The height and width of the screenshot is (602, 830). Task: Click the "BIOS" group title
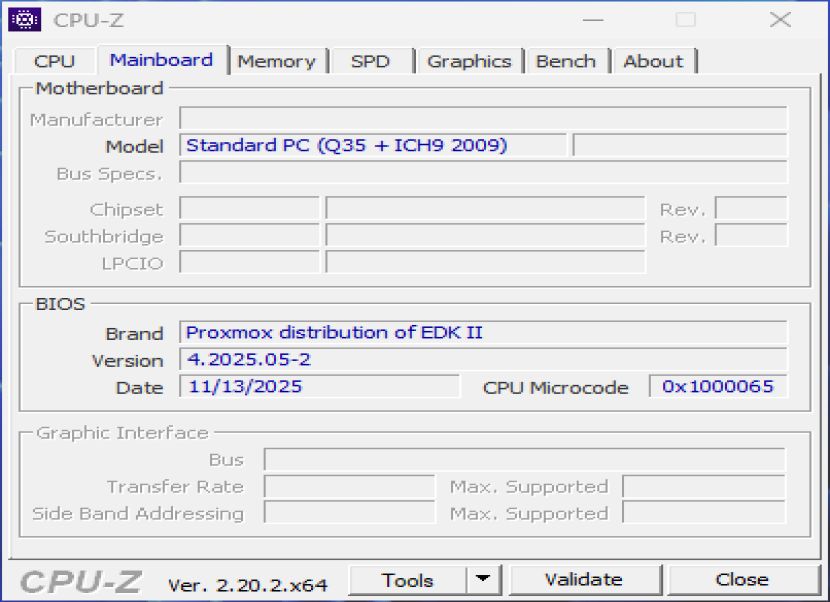pyautogui.click(x=60, y=304)
